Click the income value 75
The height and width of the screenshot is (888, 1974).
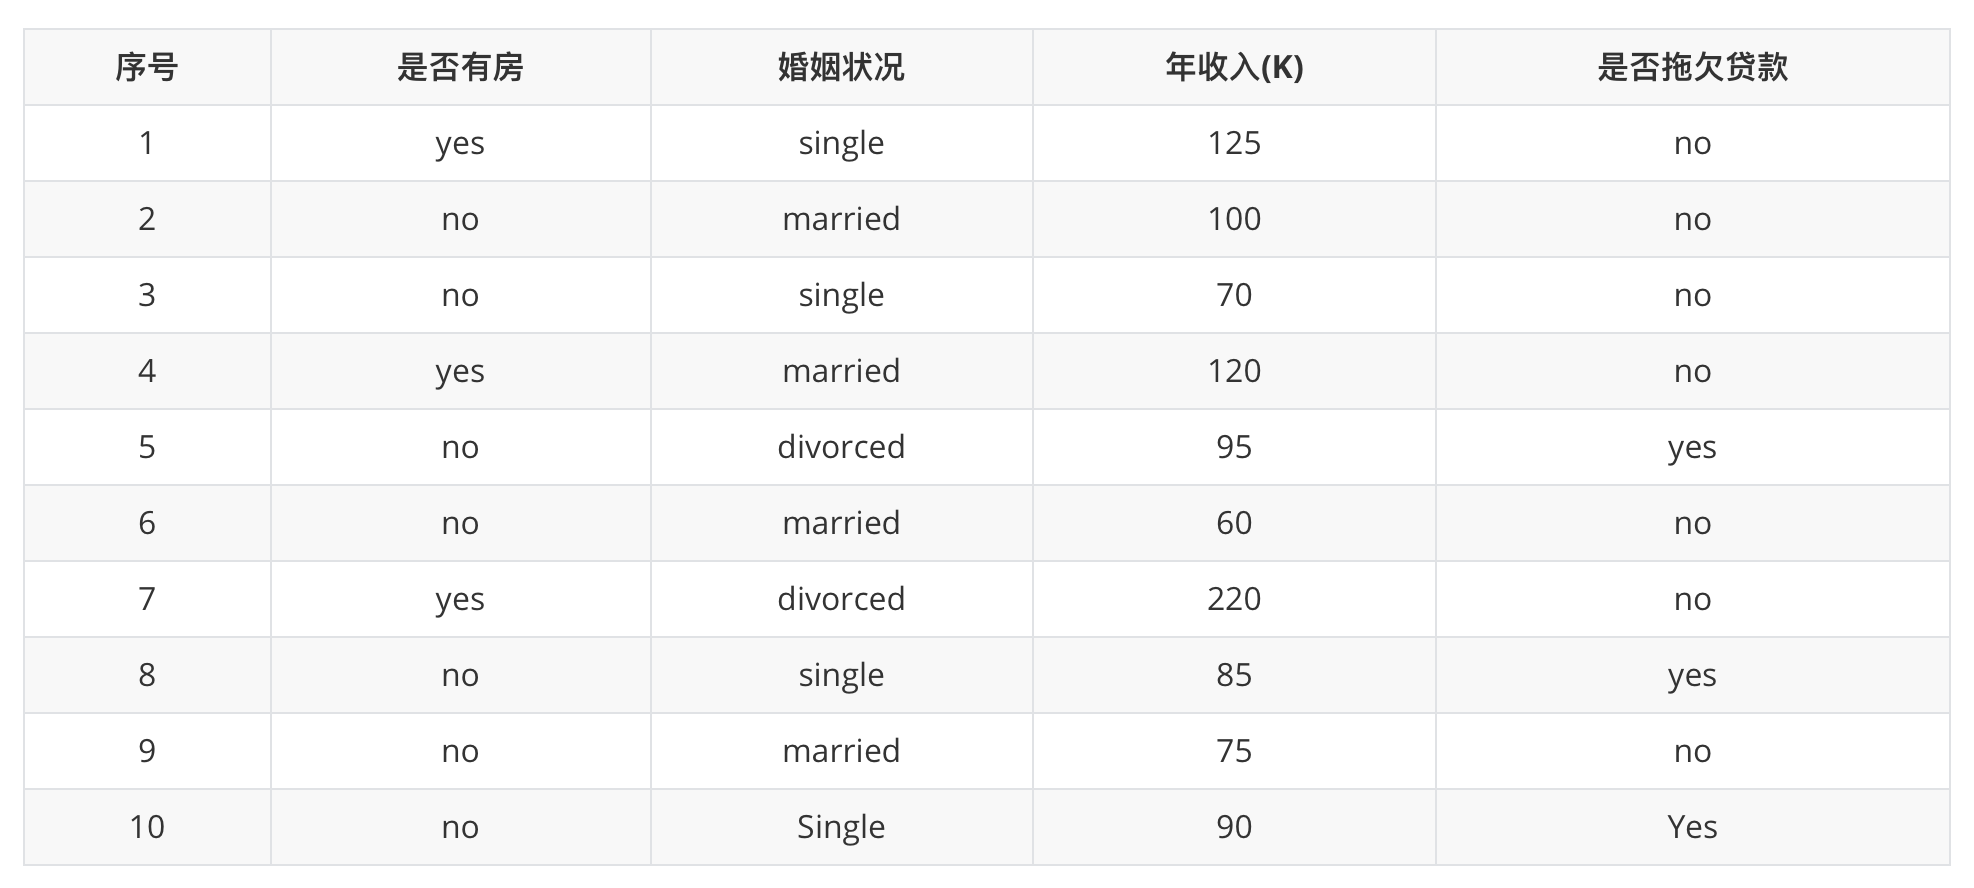click(1234, 751)
